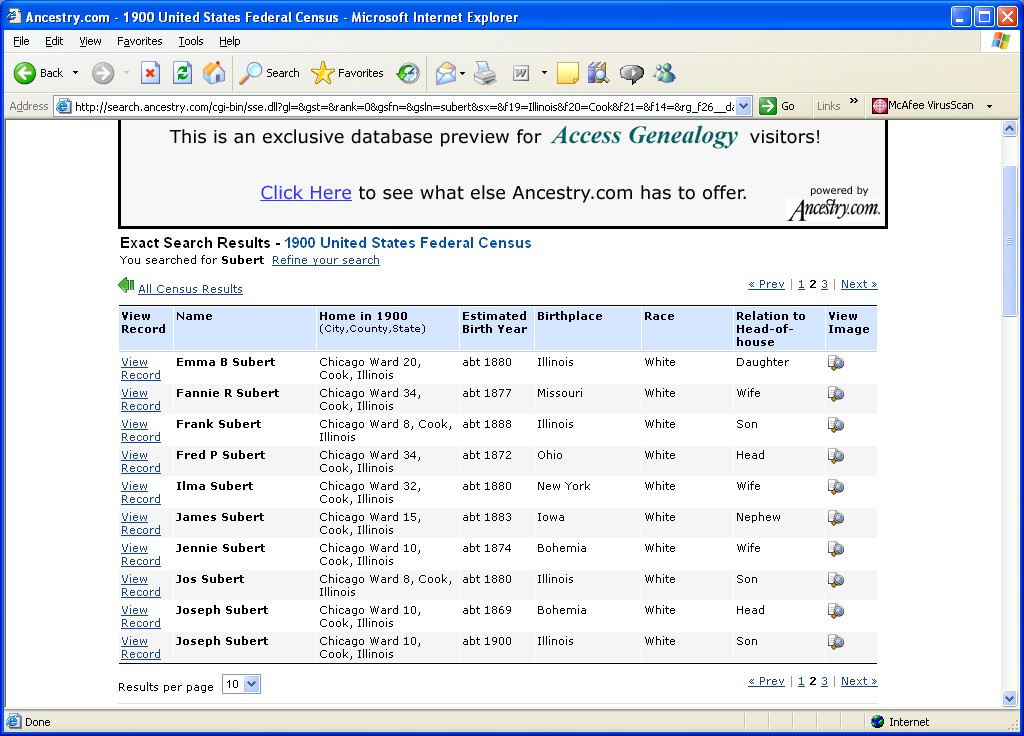Image resolution: width=1024 pixels, height=736 pixels.
Task: Open the Results per page dropdown
Action: coord(241,684)
